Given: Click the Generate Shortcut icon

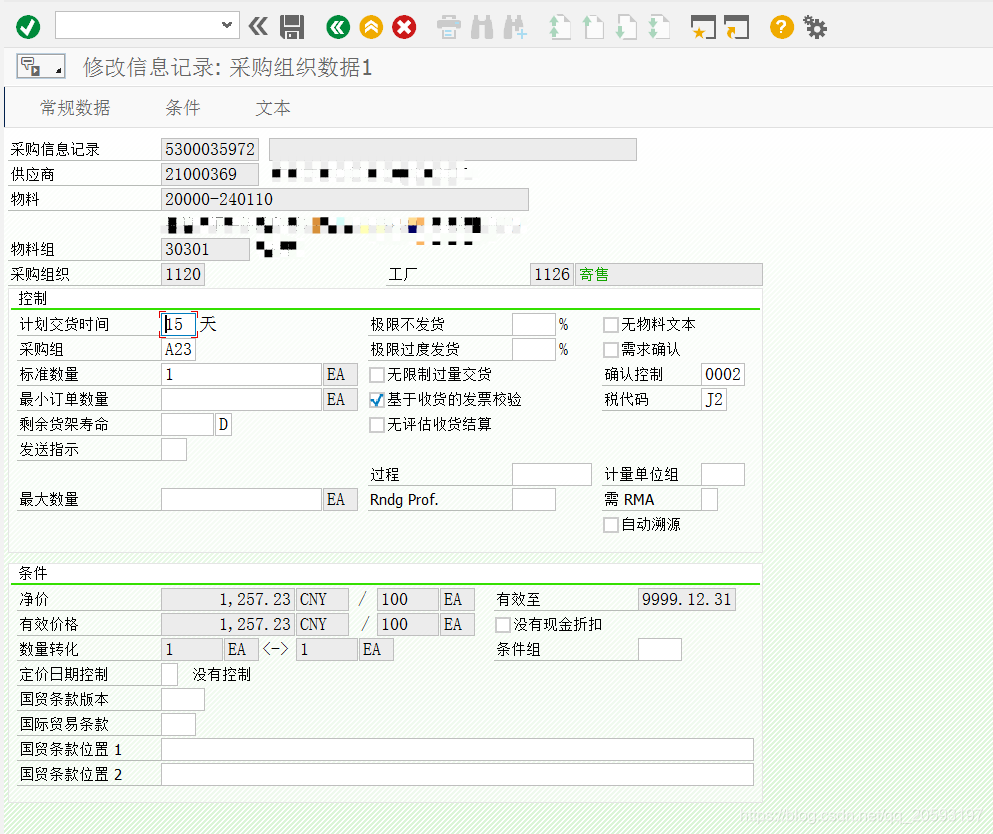Looking at the screenshot, I should [736, 27].
